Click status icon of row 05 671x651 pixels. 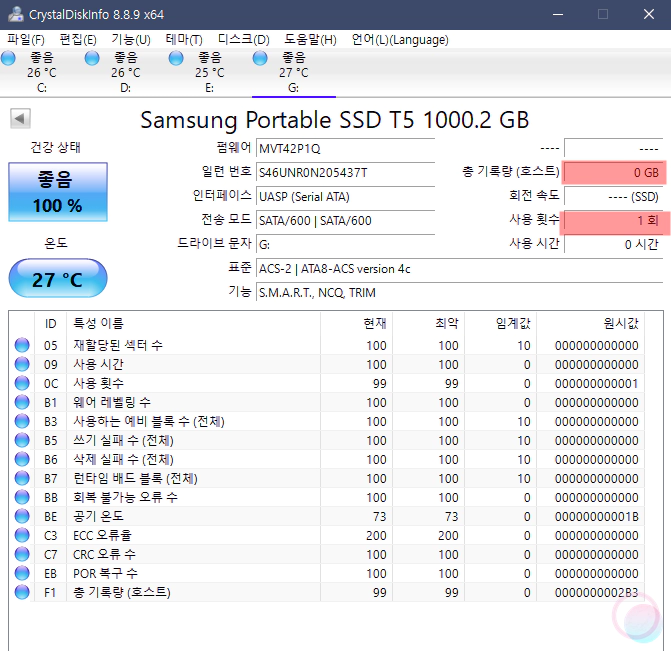point(22,345)
